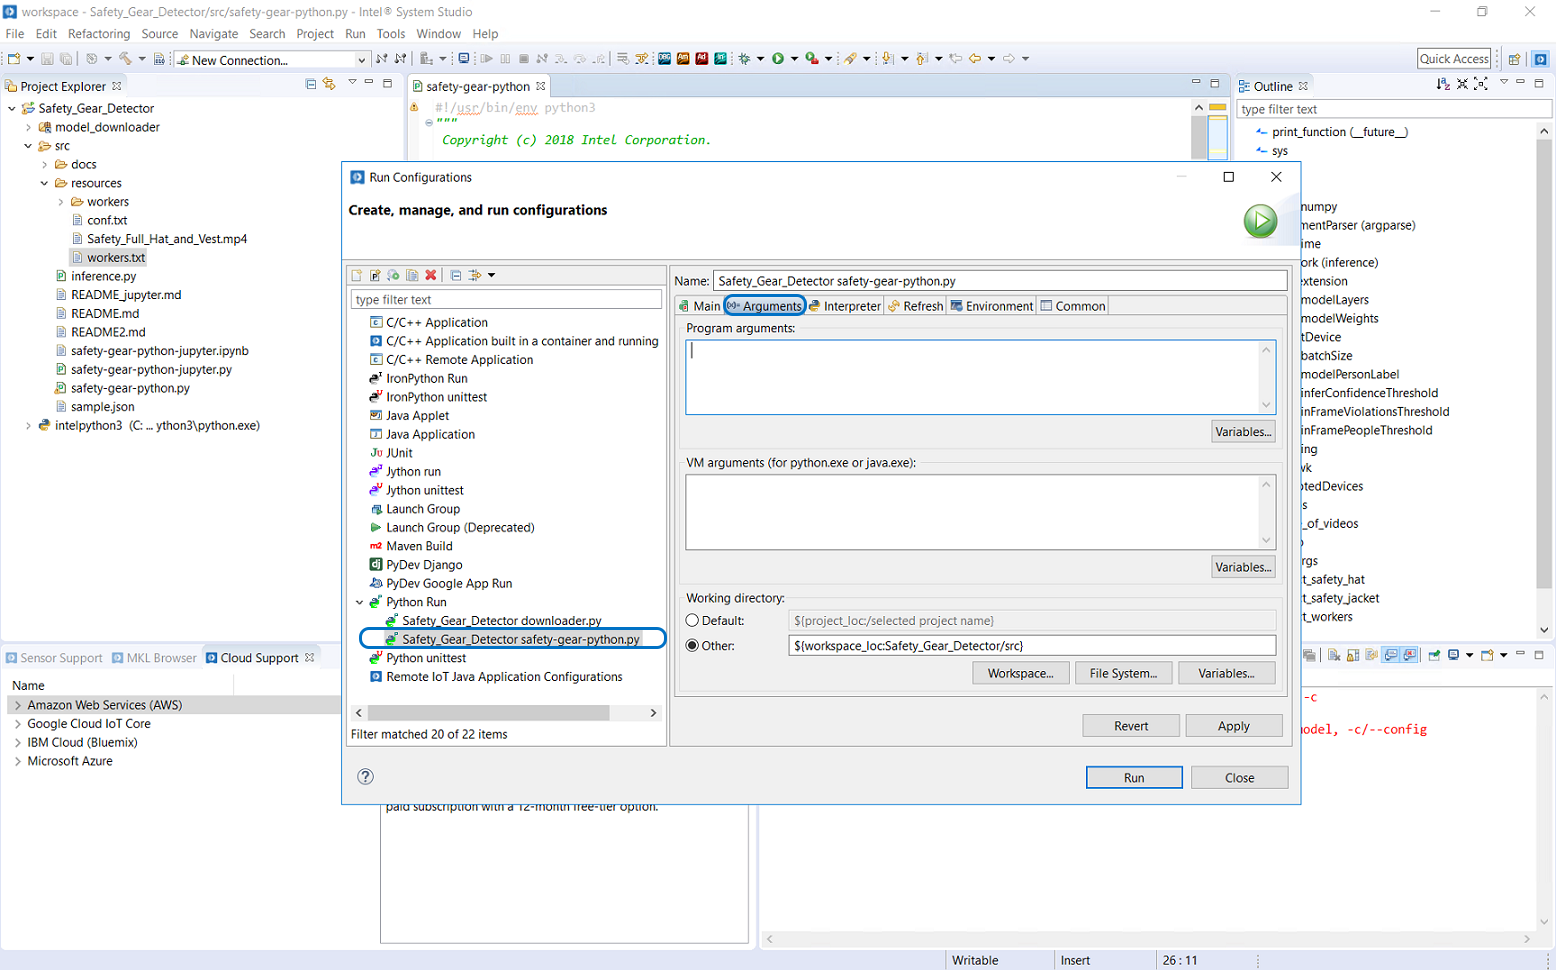Screen dimensions: 1556x970
Task: Select Other working directory radio button
Action: coord(692,645)
